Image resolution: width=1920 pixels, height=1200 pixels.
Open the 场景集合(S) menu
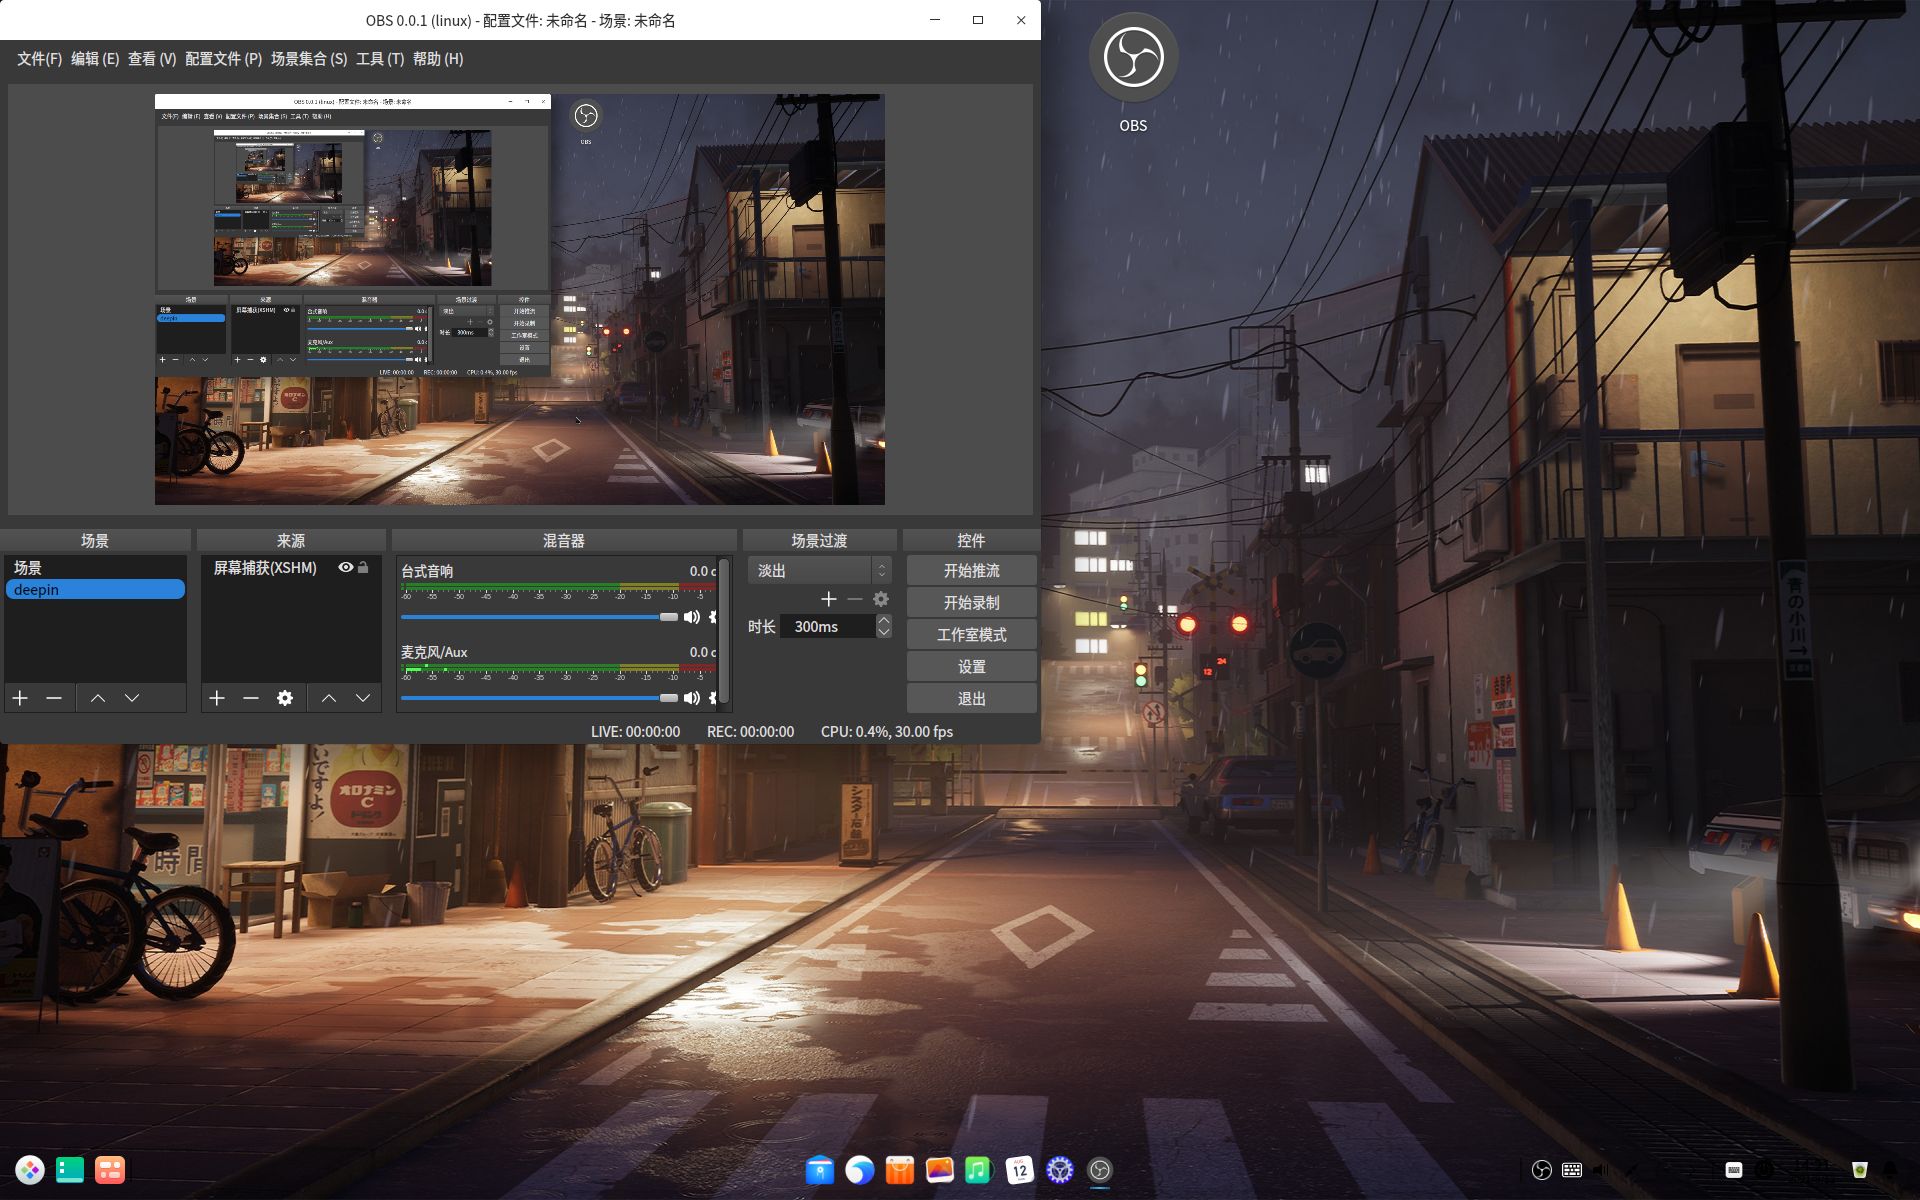tap(309, 59)
